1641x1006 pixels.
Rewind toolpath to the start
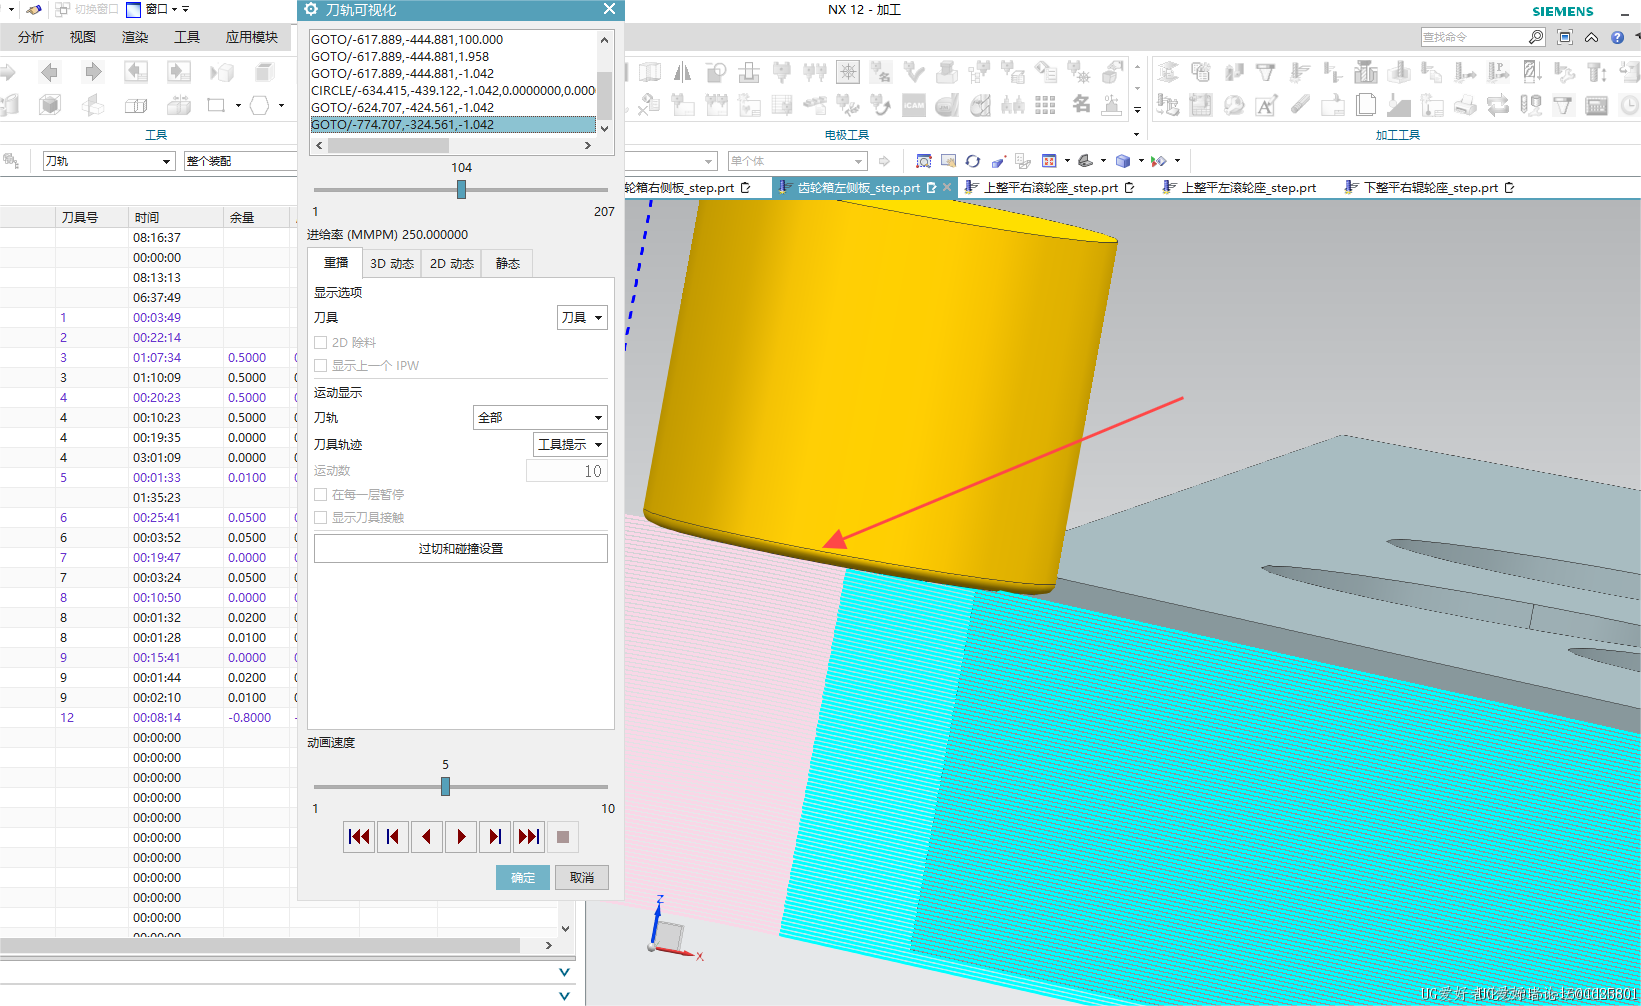coord(359,837)
